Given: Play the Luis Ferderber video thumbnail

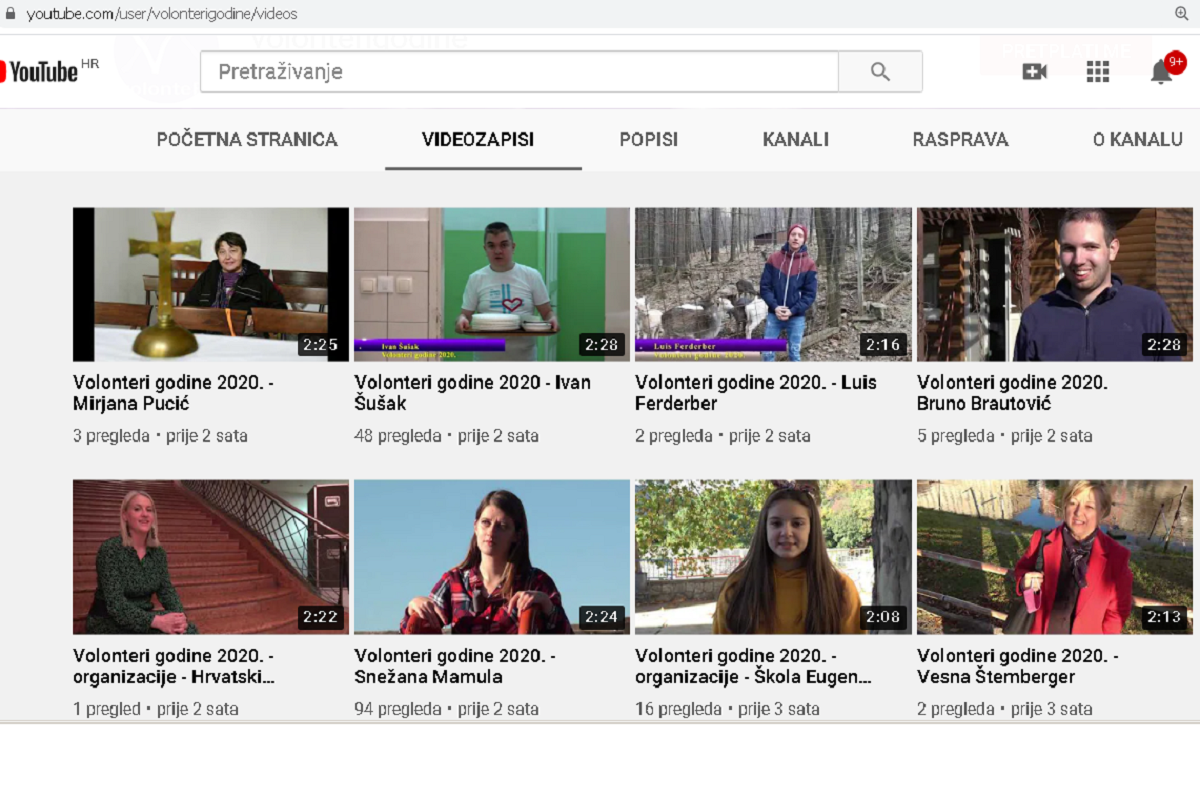Looking at the screenshot, I should click(x=773, y=284).
